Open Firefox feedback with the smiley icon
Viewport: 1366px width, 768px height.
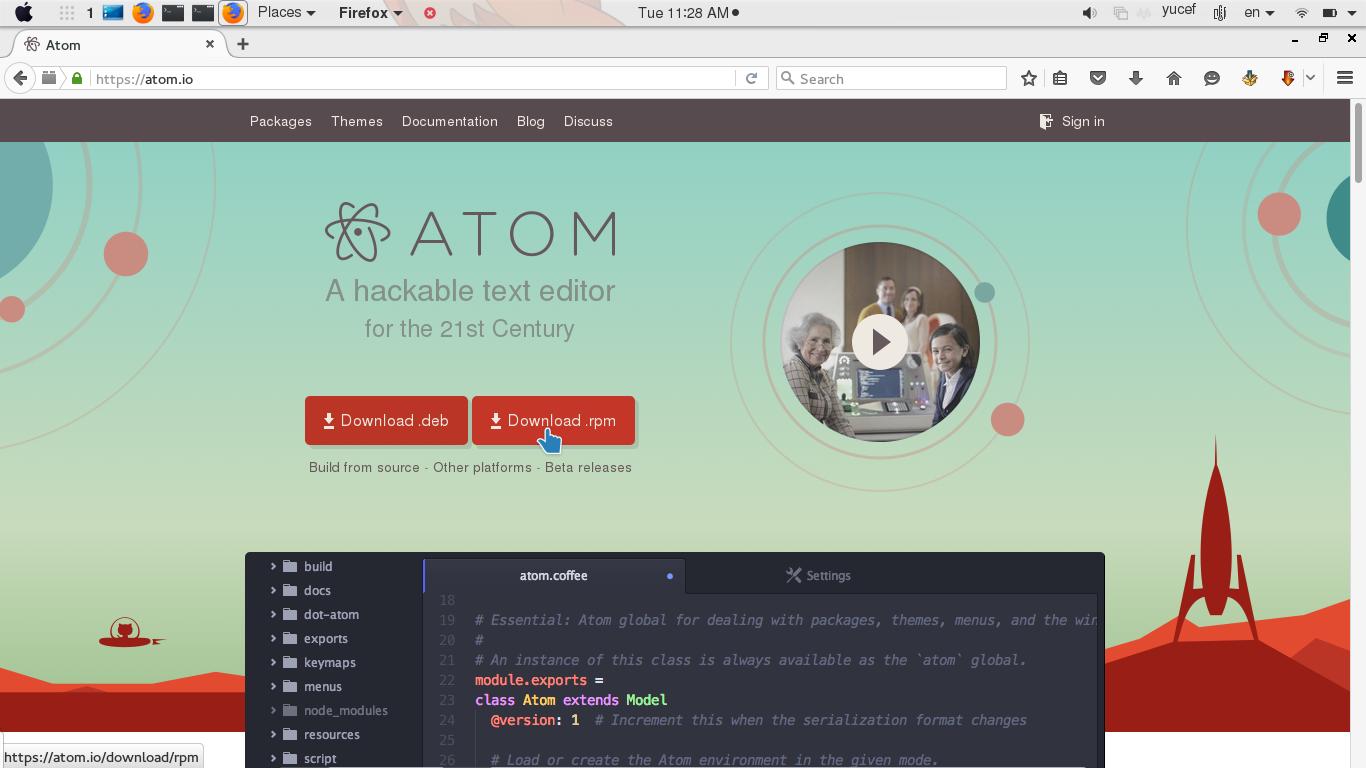(1211, 78)
